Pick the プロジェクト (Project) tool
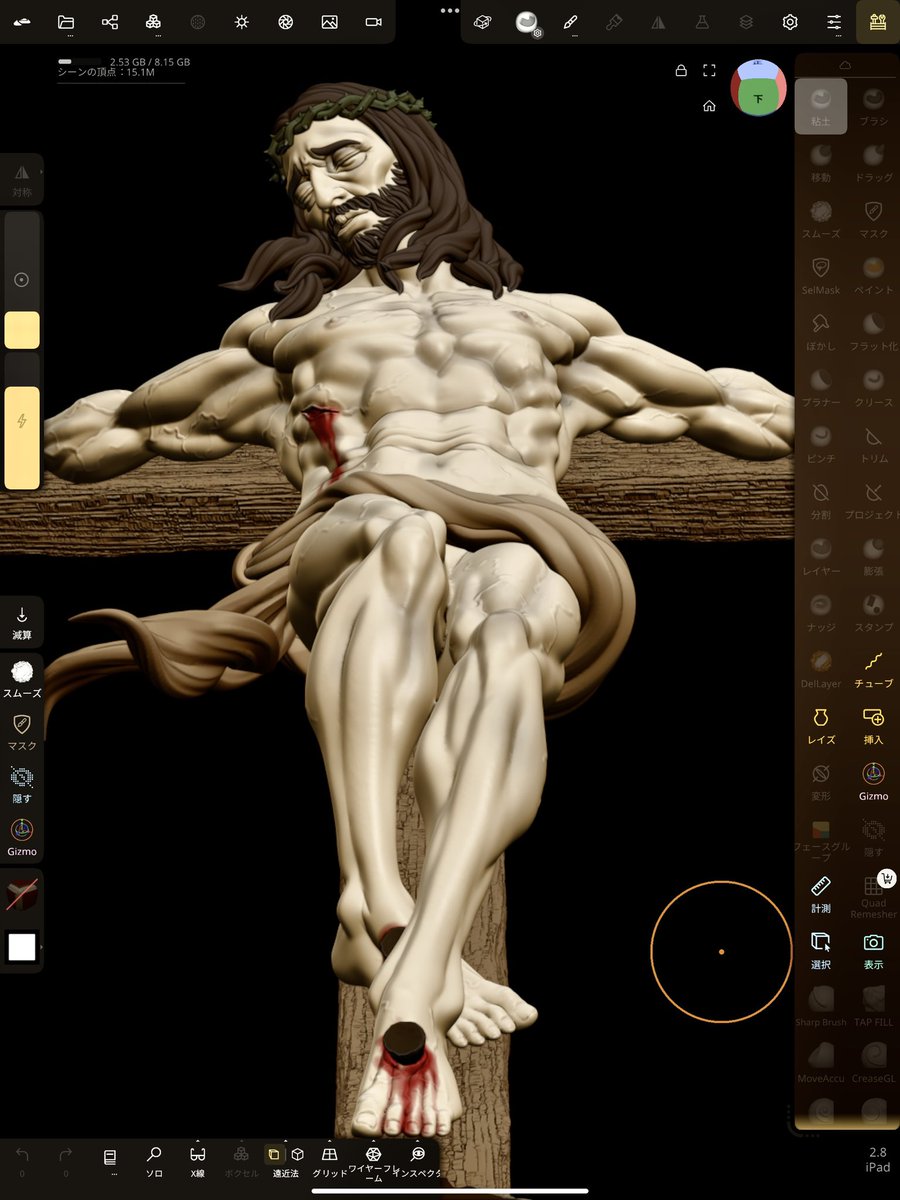900x1200 pixels. (x=873, y=499)
